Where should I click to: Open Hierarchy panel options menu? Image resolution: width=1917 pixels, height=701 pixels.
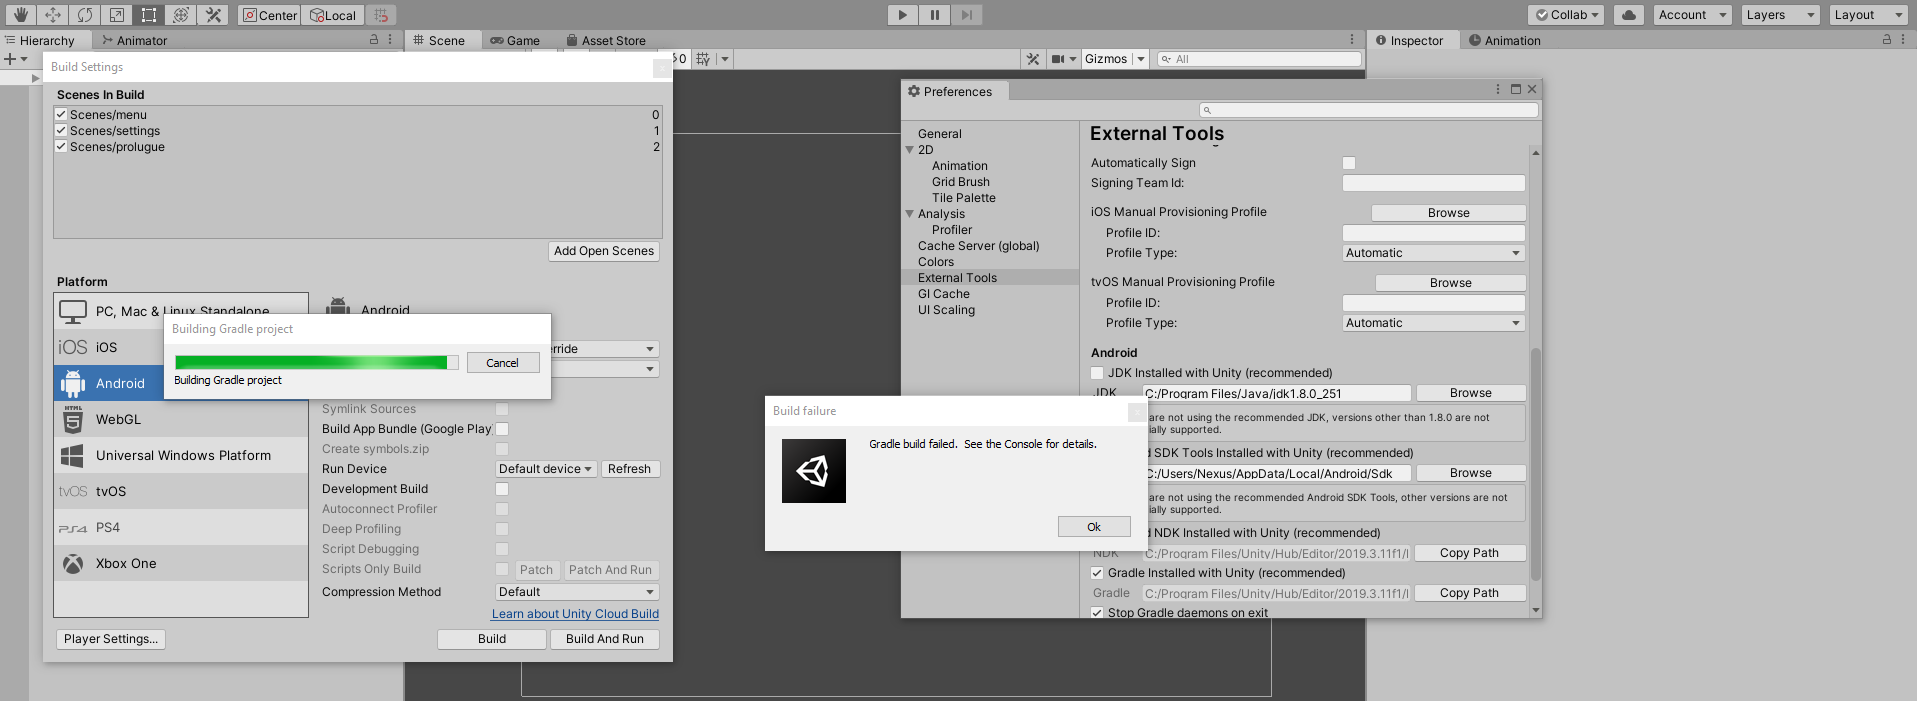(390, 40)
